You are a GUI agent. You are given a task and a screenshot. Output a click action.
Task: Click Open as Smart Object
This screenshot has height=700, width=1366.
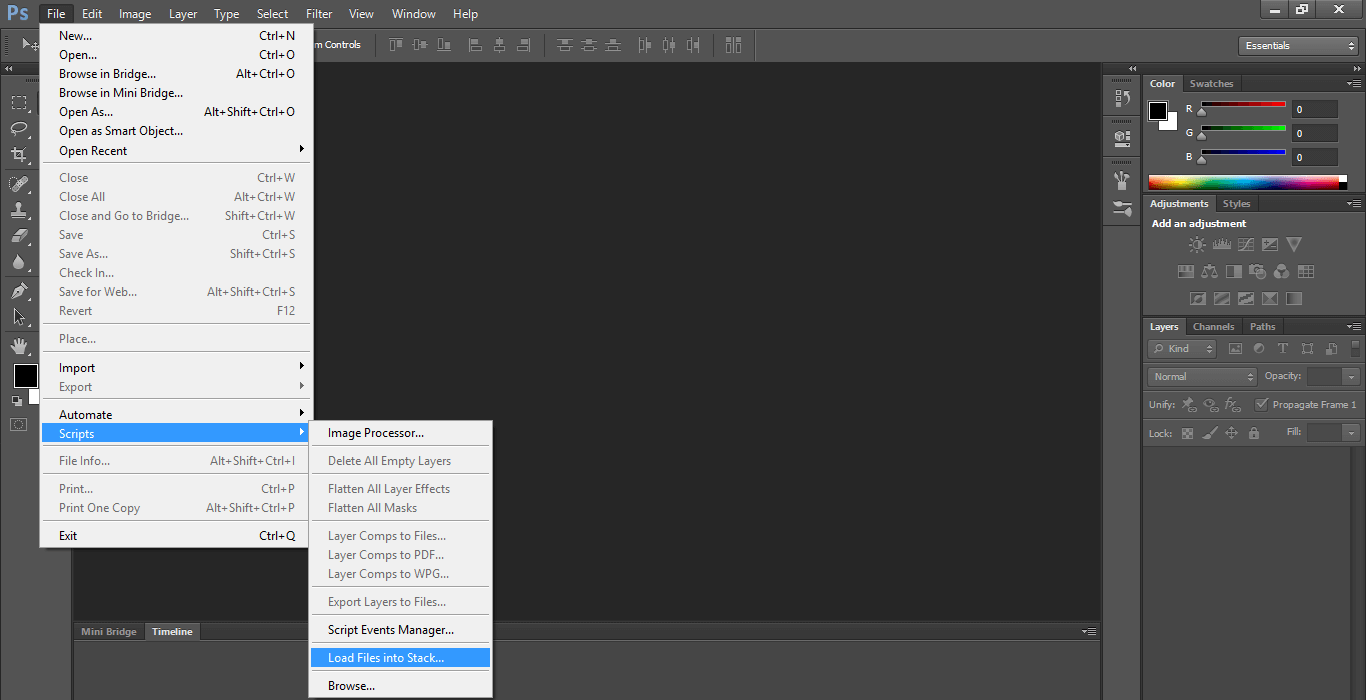coord(176,131)
